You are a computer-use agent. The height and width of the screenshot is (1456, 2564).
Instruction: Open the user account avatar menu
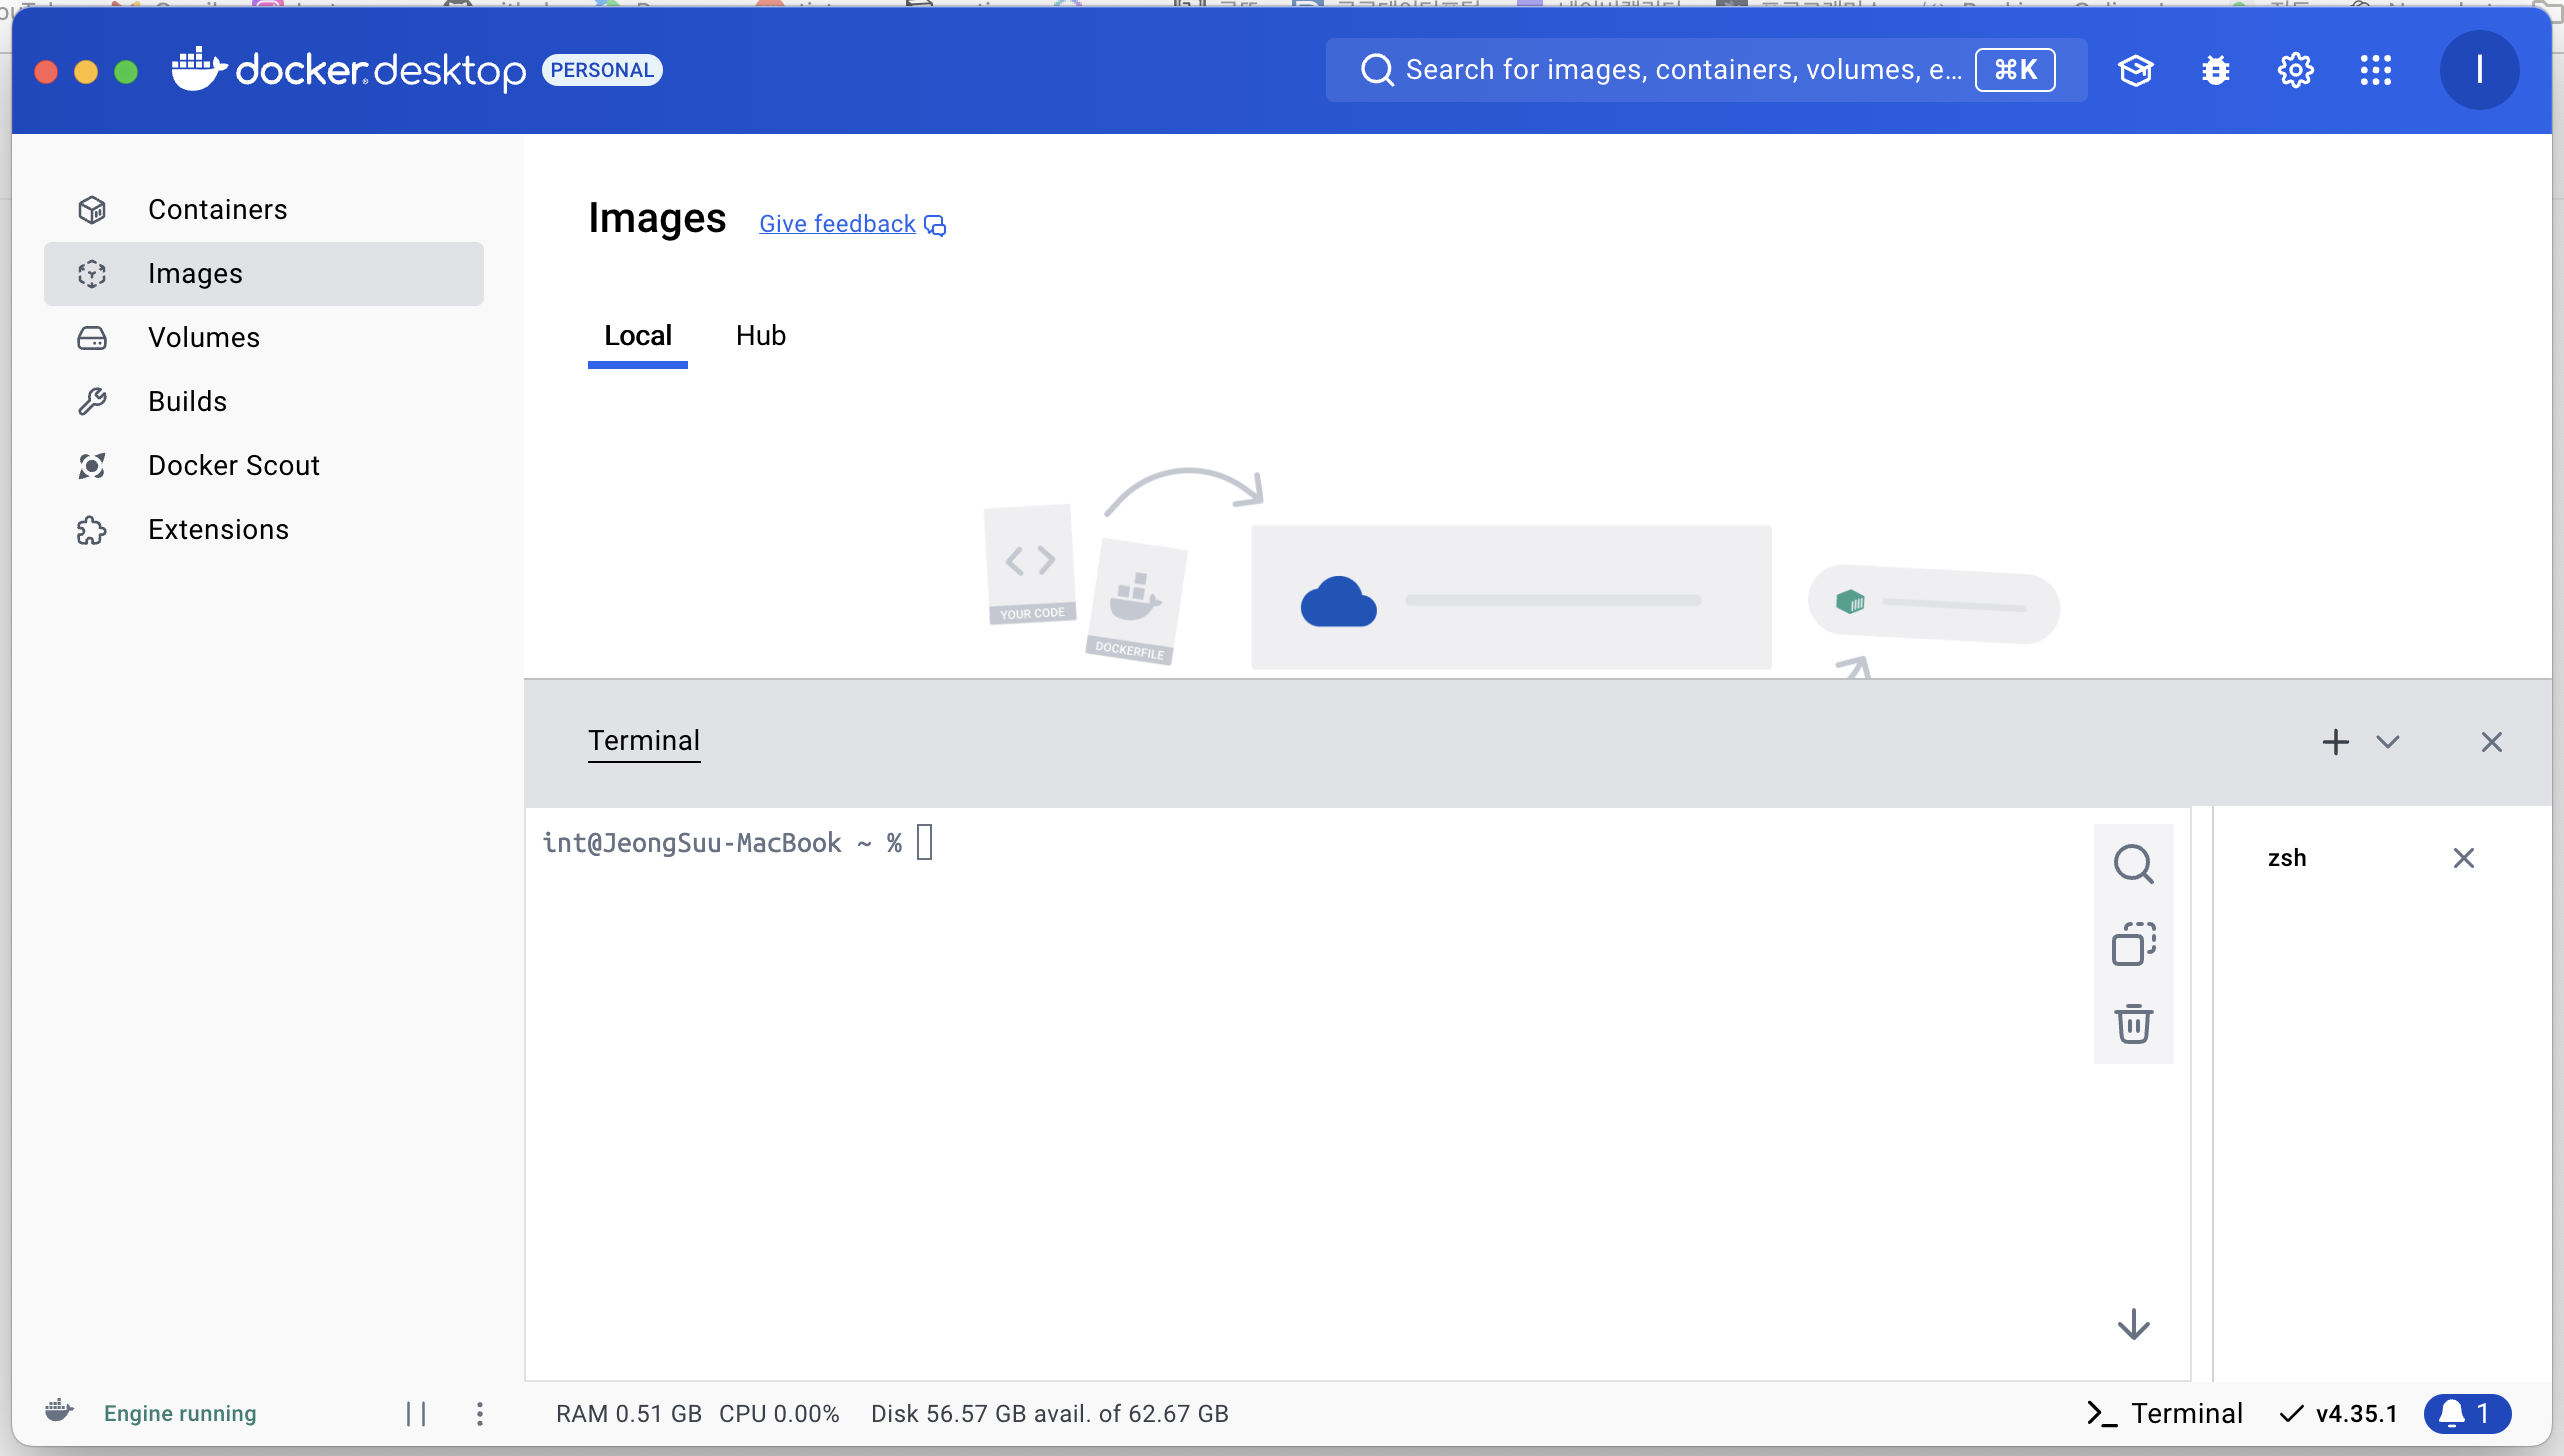pos(2479,70)
